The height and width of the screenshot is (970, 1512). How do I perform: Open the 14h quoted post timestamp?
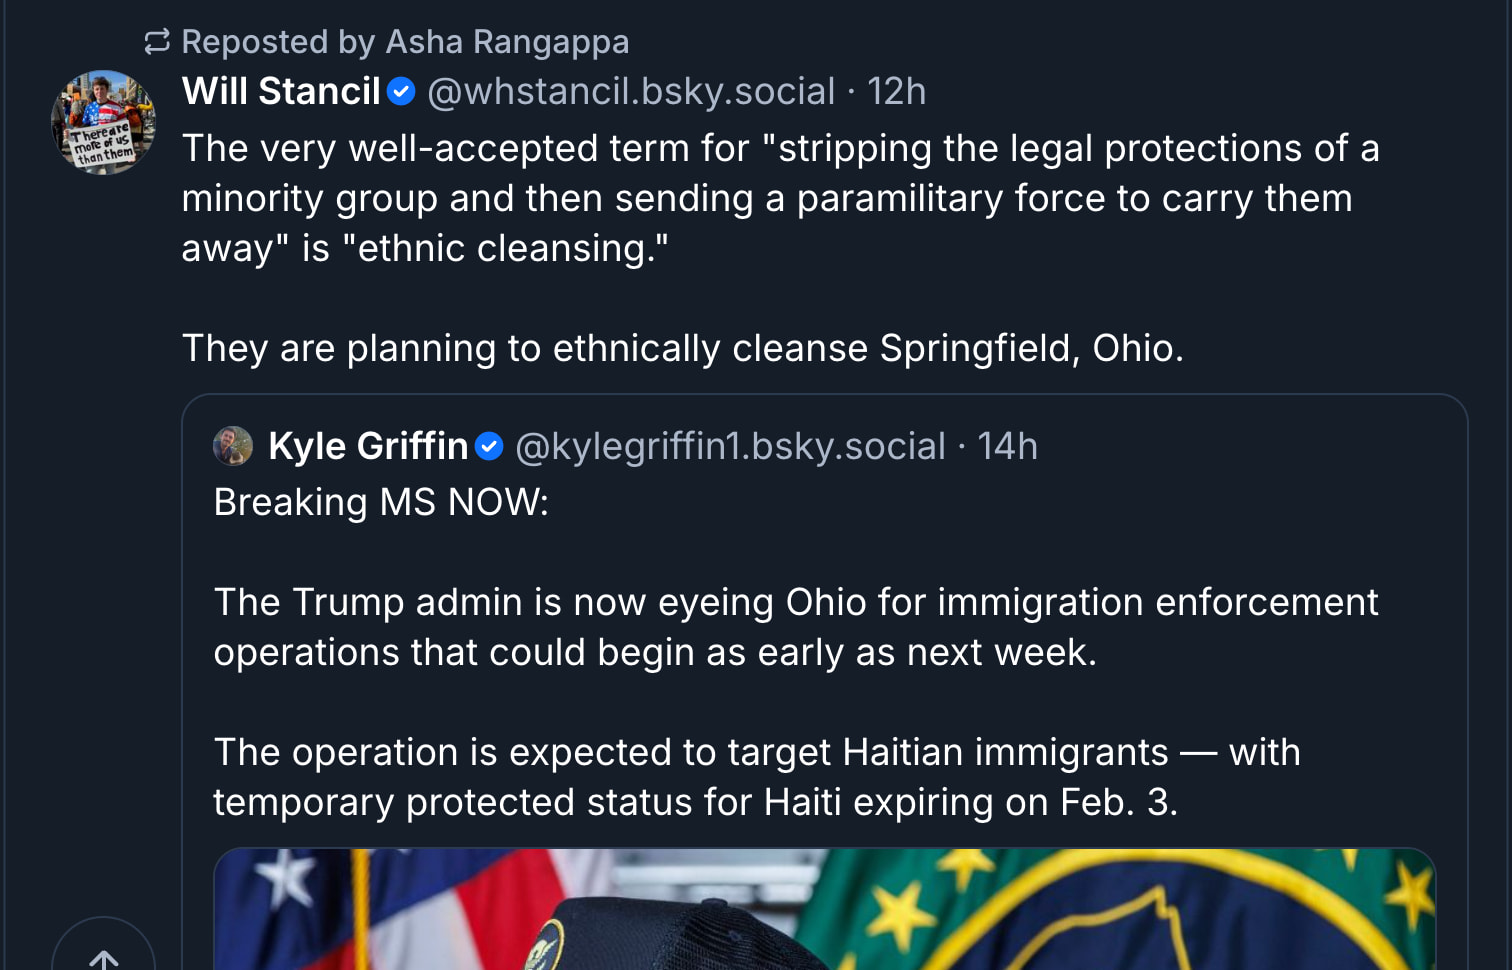click(x=1007, y=446)
